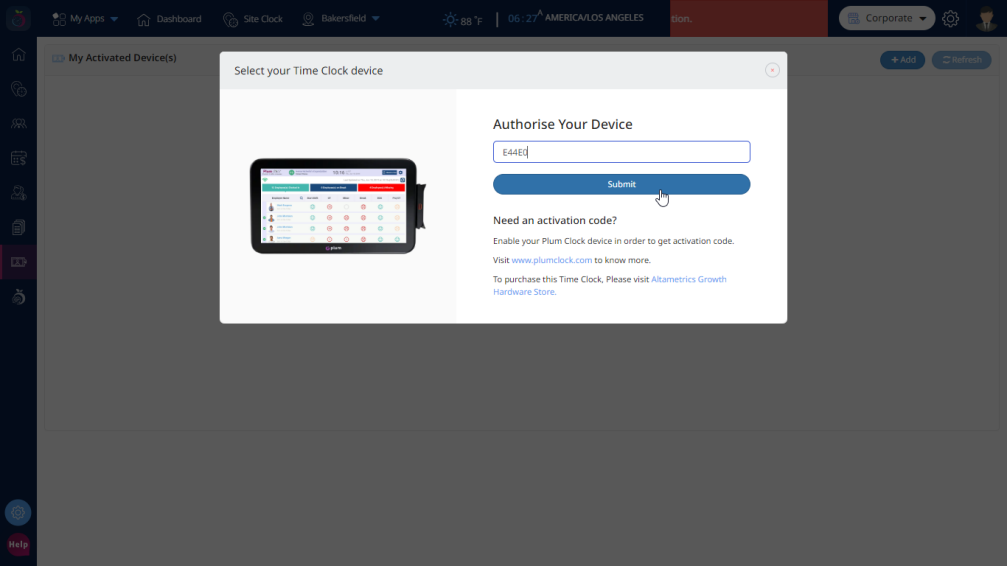Open the Bakersfield location dropdown

pyautogui.click(x=341, y=19)
